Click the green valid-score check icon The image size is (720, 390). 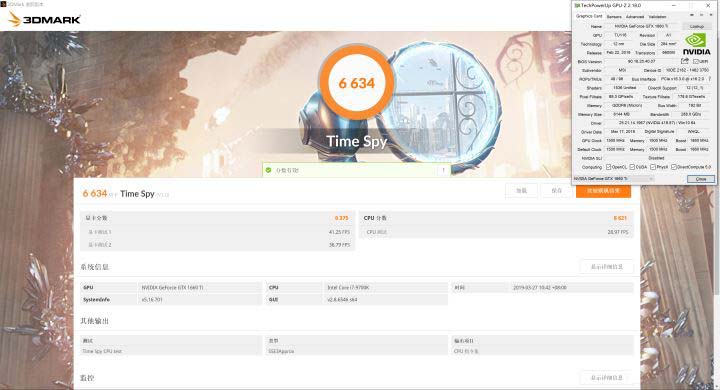click(x=269, y=170)
